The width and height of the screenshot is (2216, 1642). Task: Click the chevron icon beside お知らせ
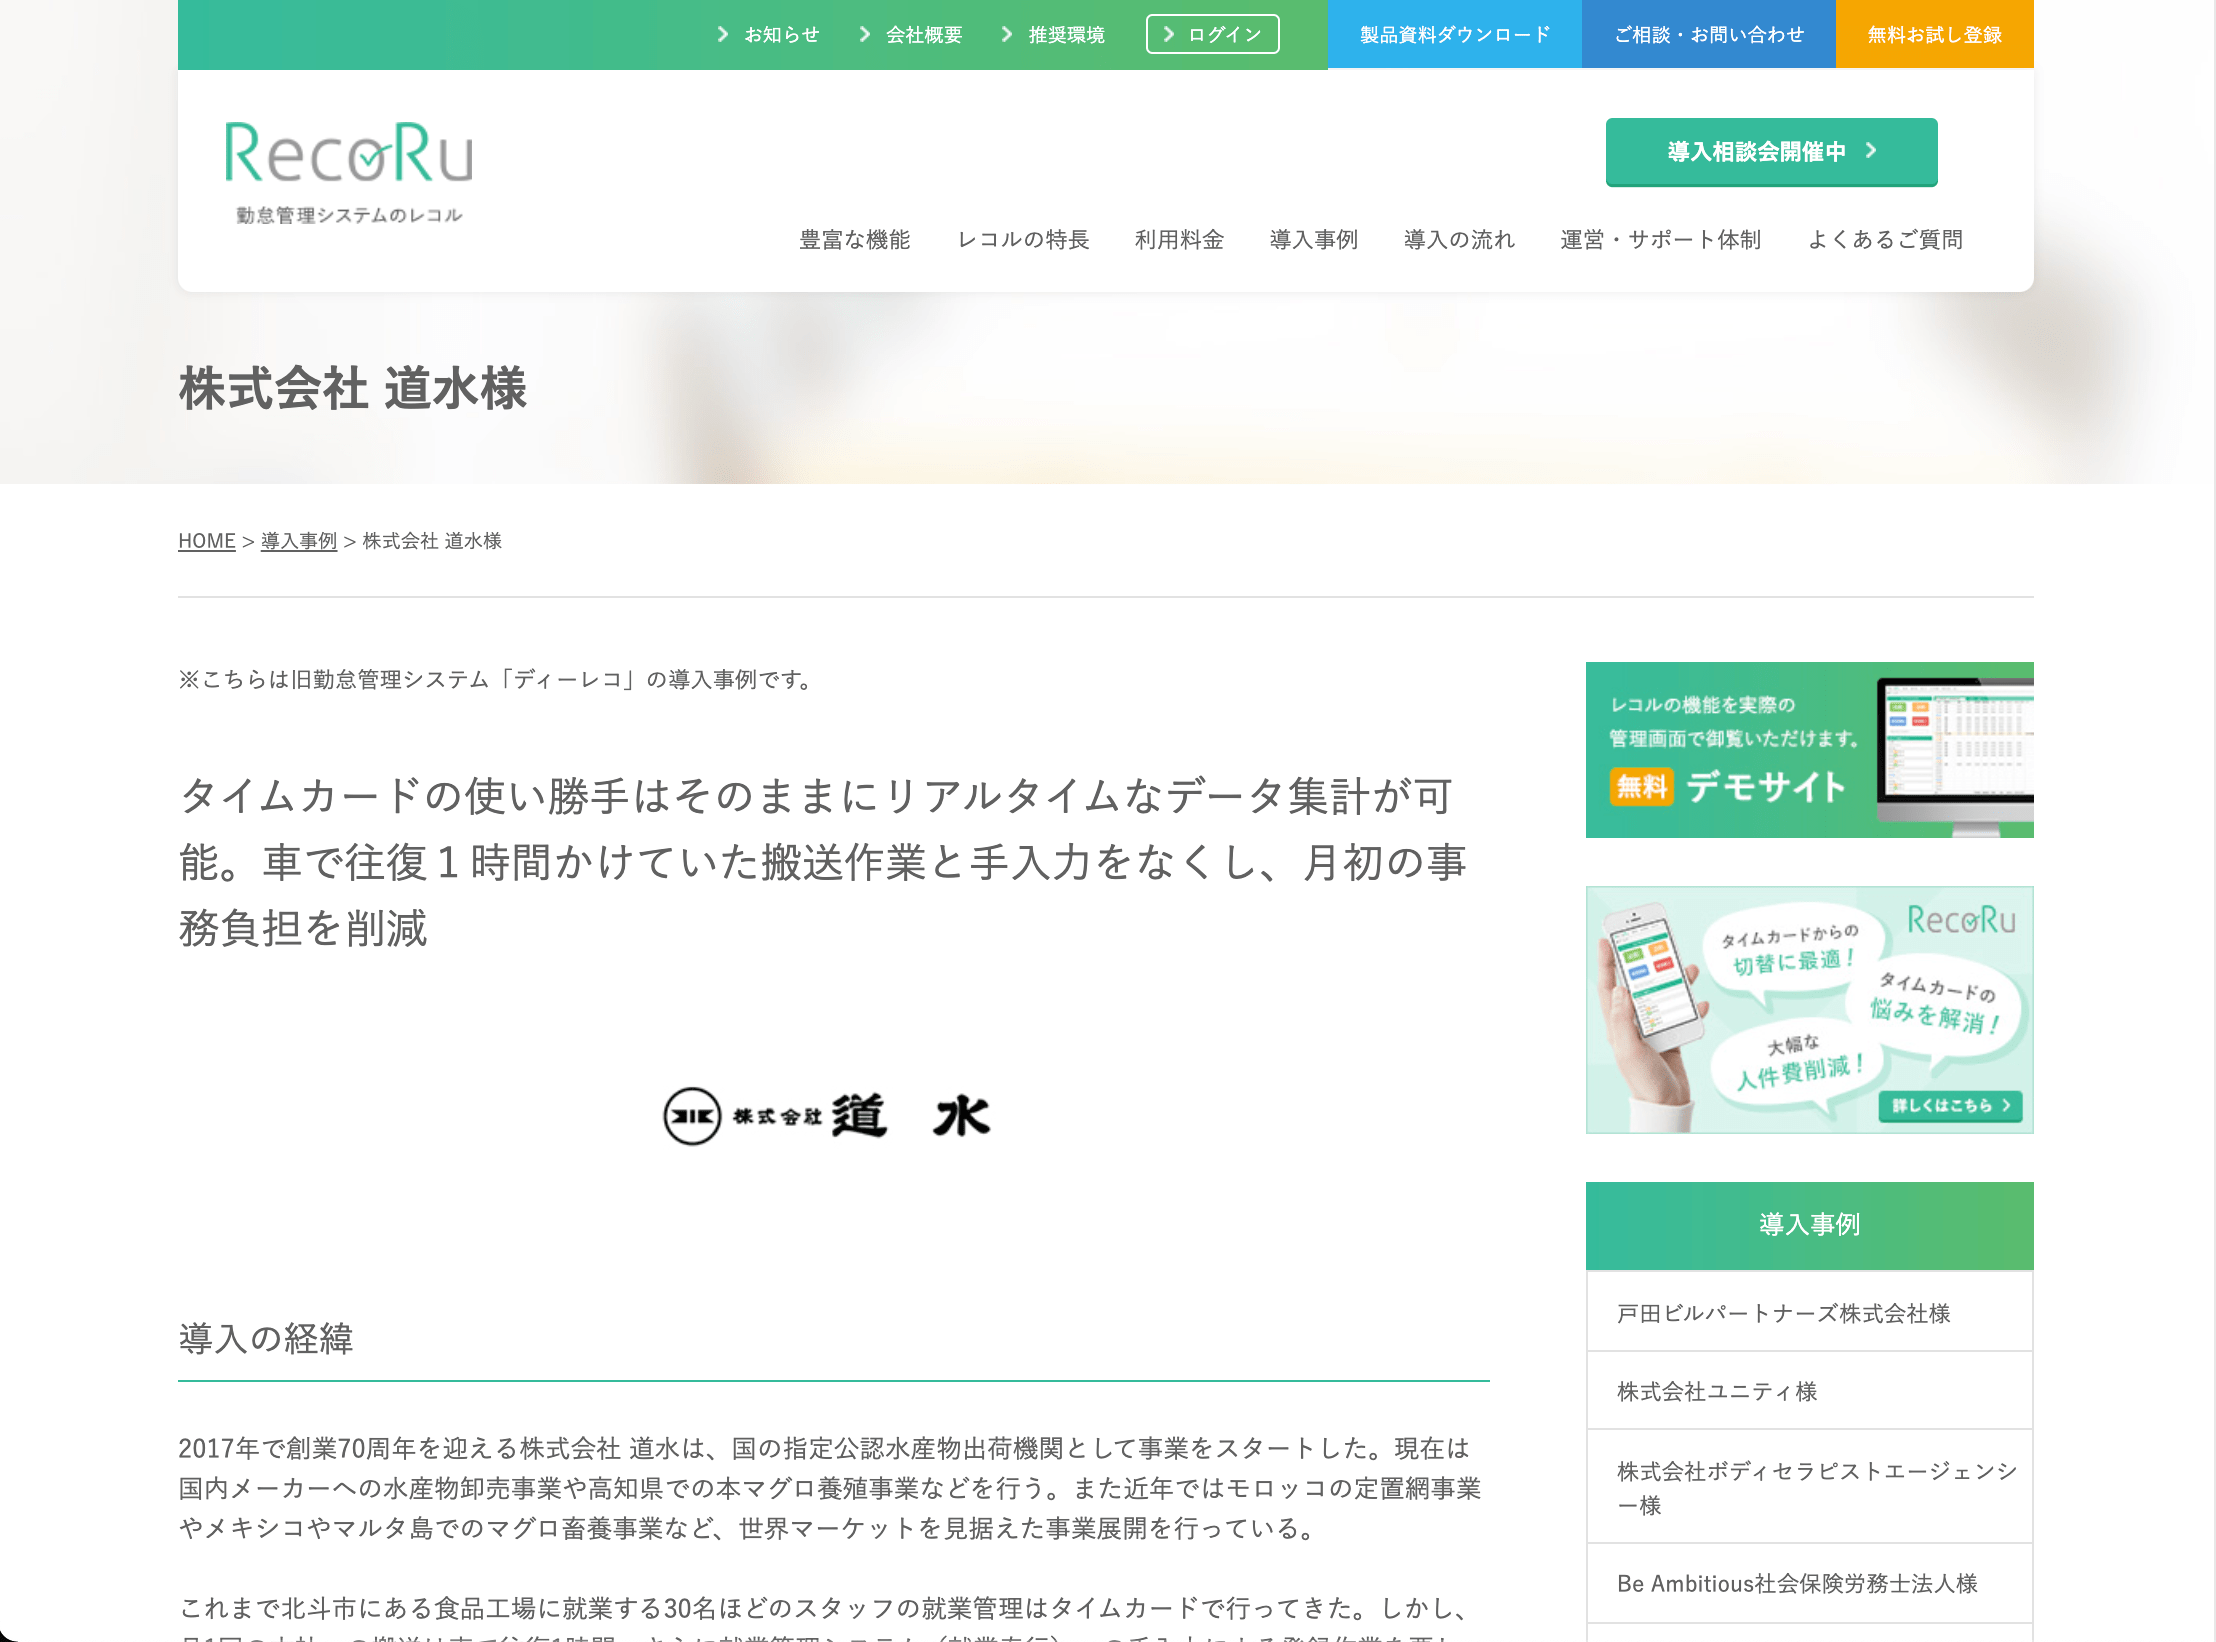click(722, 34)
